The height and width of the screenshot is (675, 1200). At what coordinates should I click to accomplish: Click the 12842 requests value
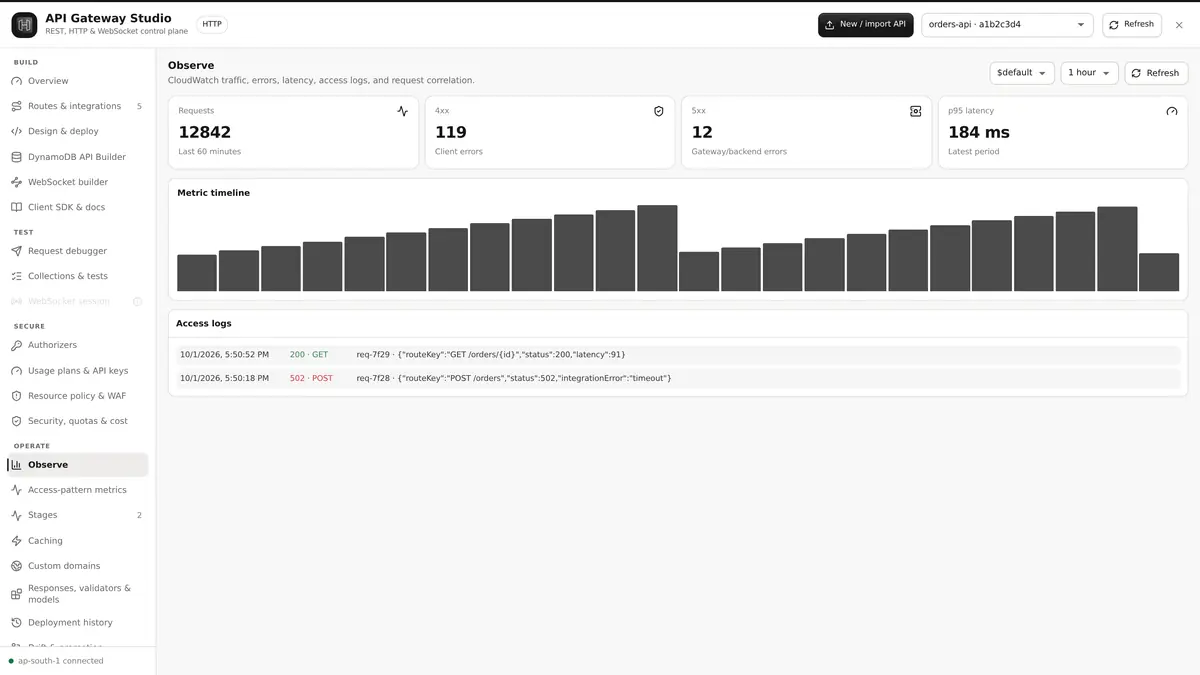[205, 132]
